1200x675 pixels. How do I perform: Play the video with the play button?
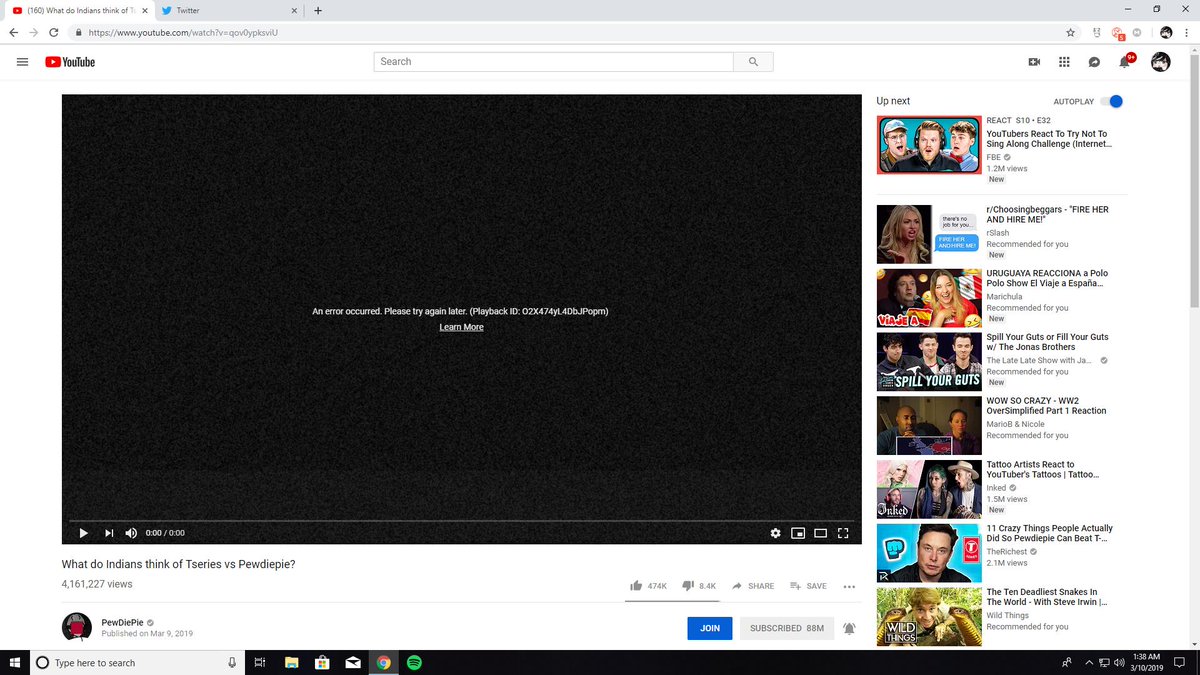(84, 533)
